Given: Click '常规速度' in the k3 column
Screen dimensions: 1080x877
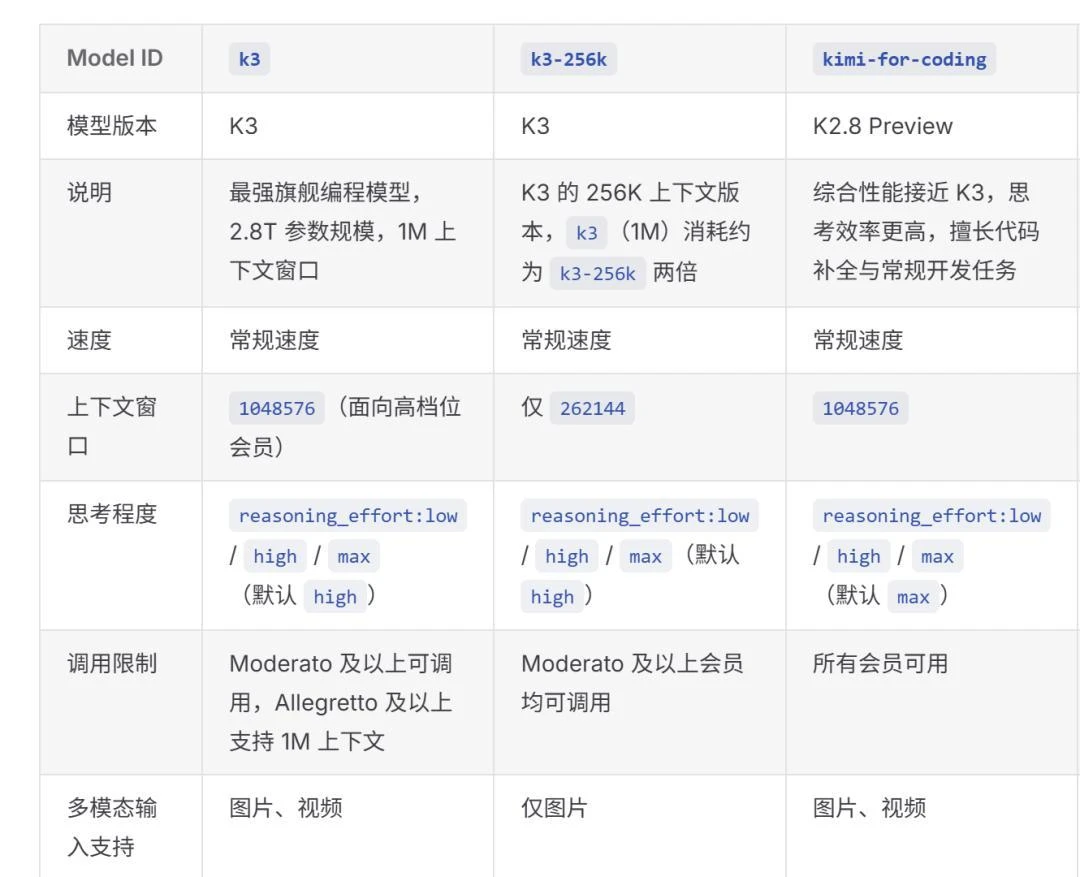Looking at the screenshot, I should pos(274,340).
